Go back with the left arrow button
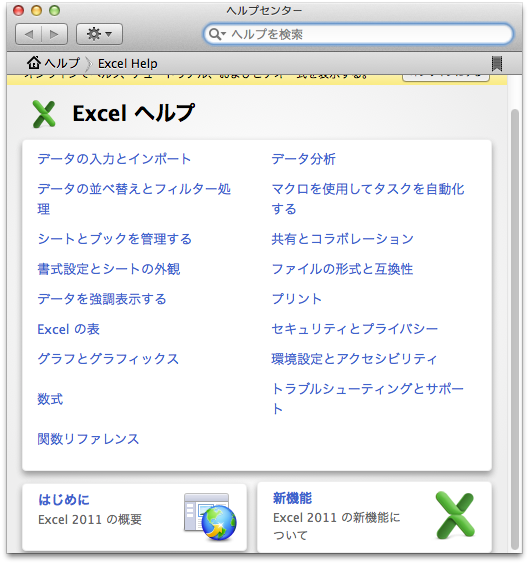 [29, 34]
